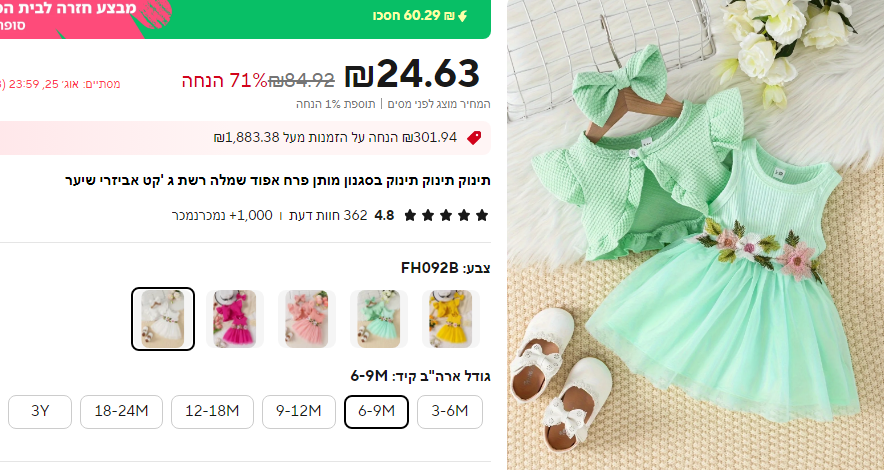This screenshot has width=884, height=470.
Task: Click the red discount tag icon
Action: coord(474,138)
